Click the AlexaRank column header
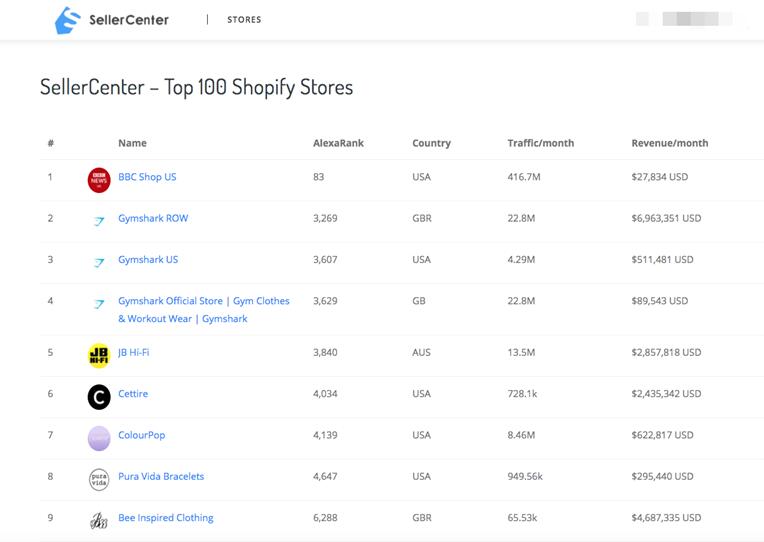 (x=338, y=143)
